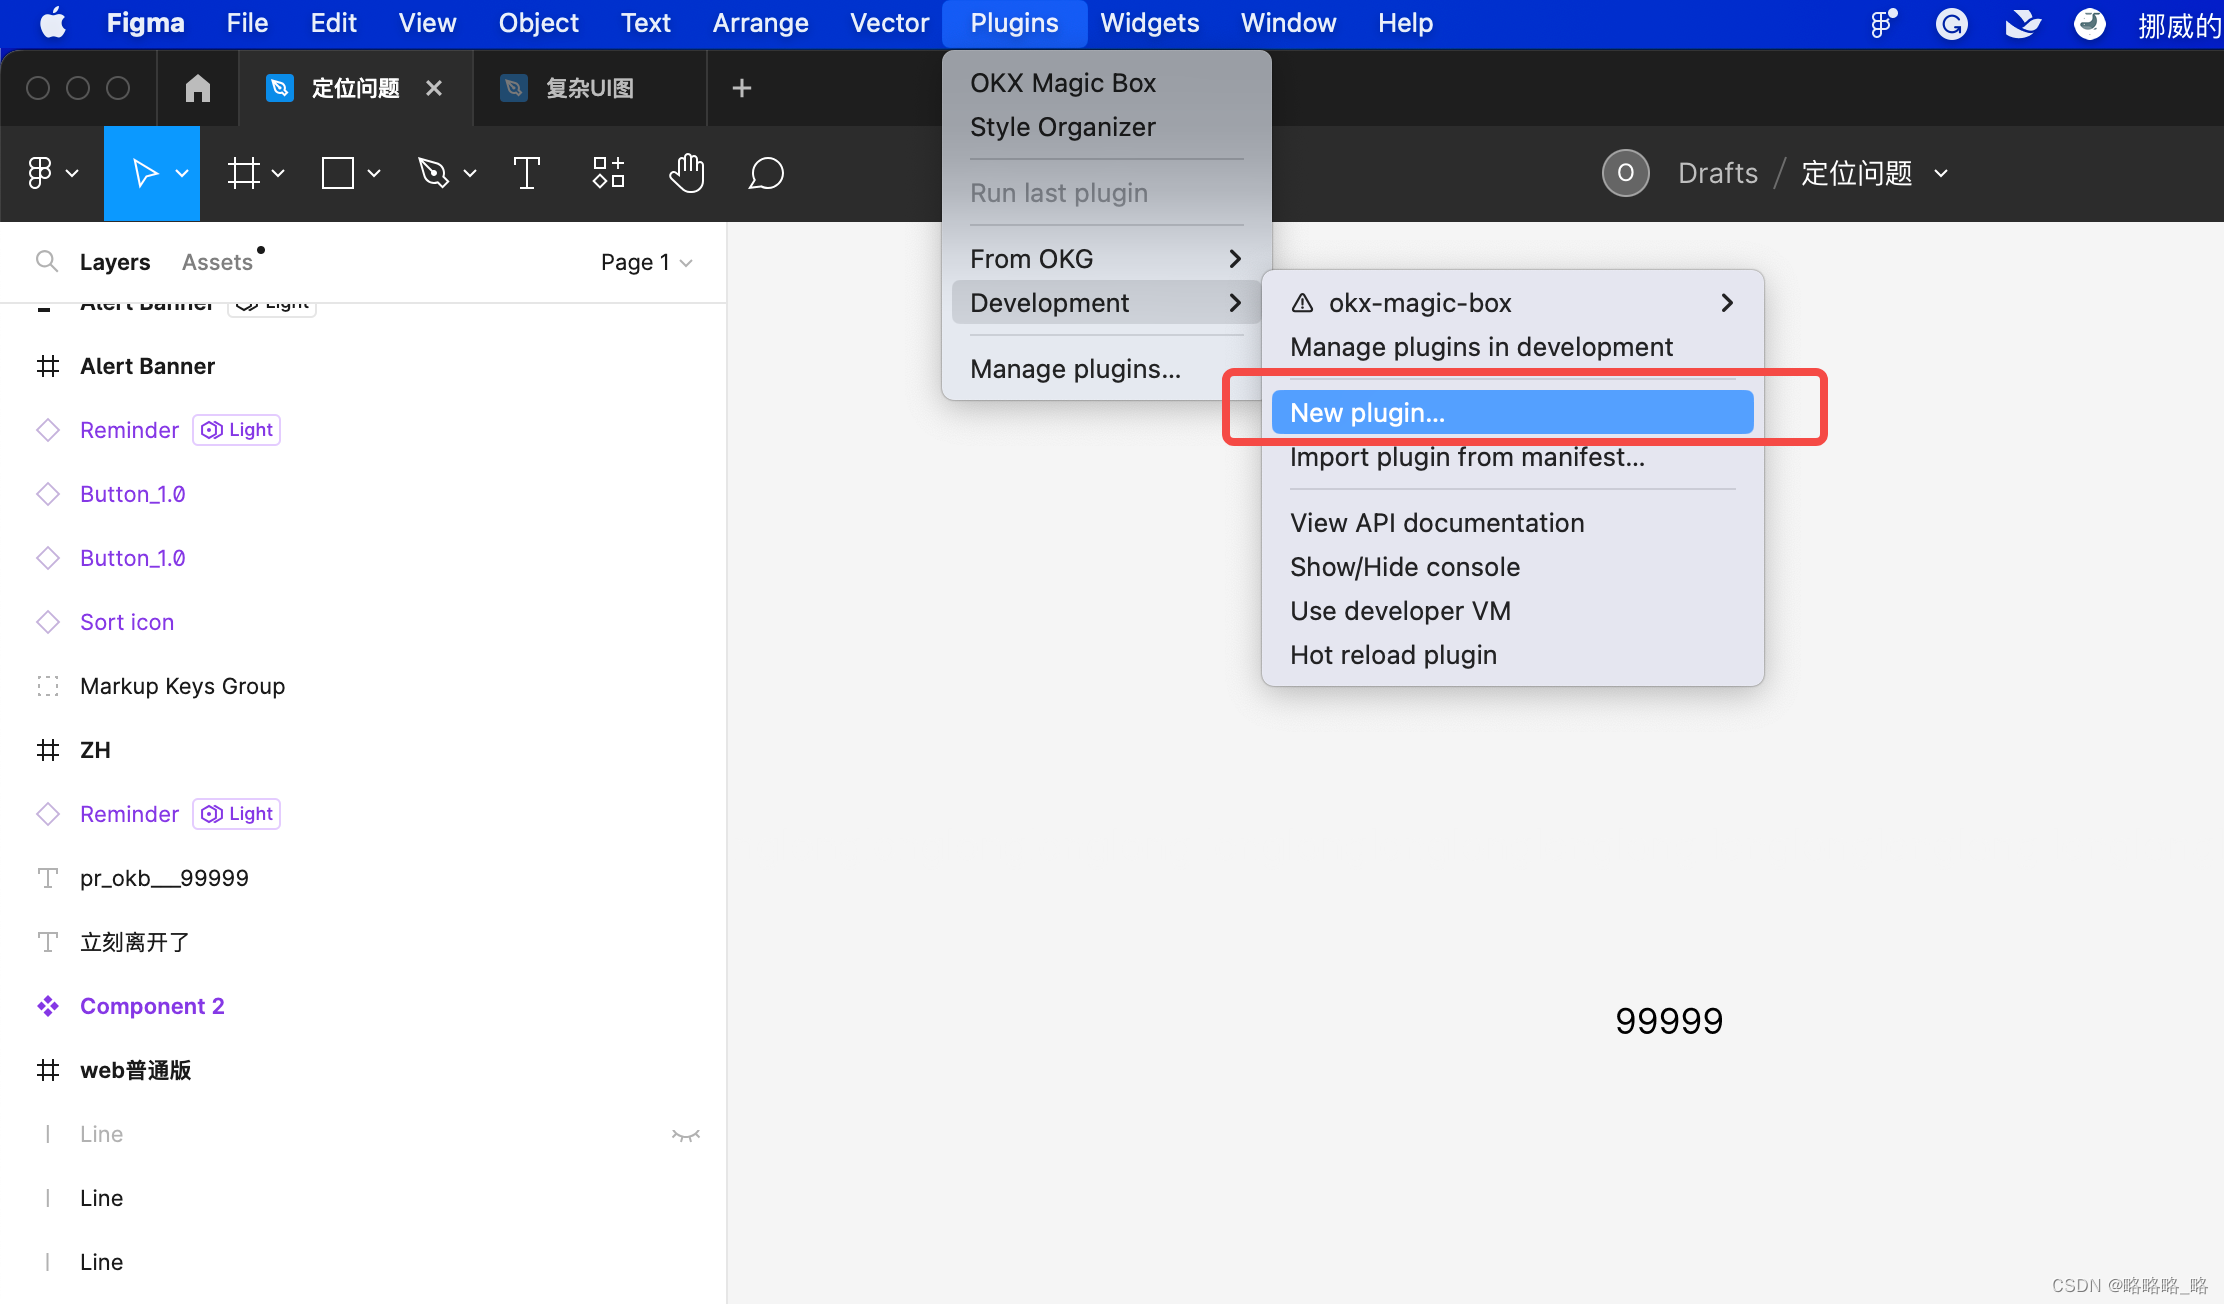Expand the Move tool options chevron

[182, 173]
